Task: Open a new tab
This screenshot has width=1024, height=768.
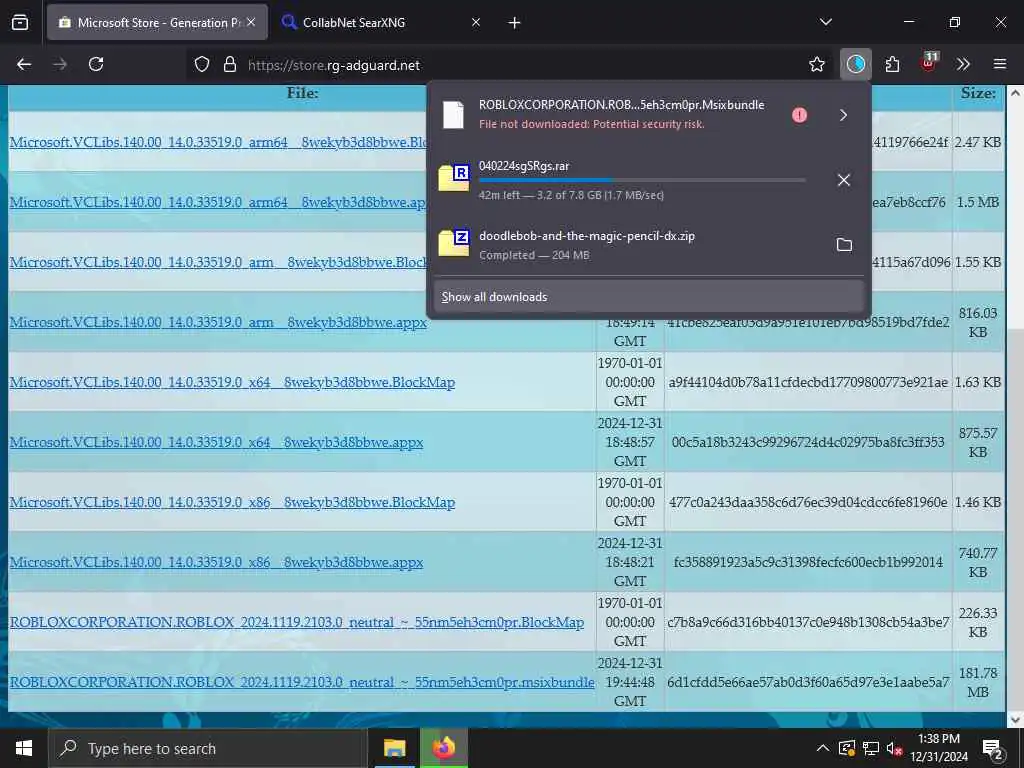Action: tap(514, 23)
